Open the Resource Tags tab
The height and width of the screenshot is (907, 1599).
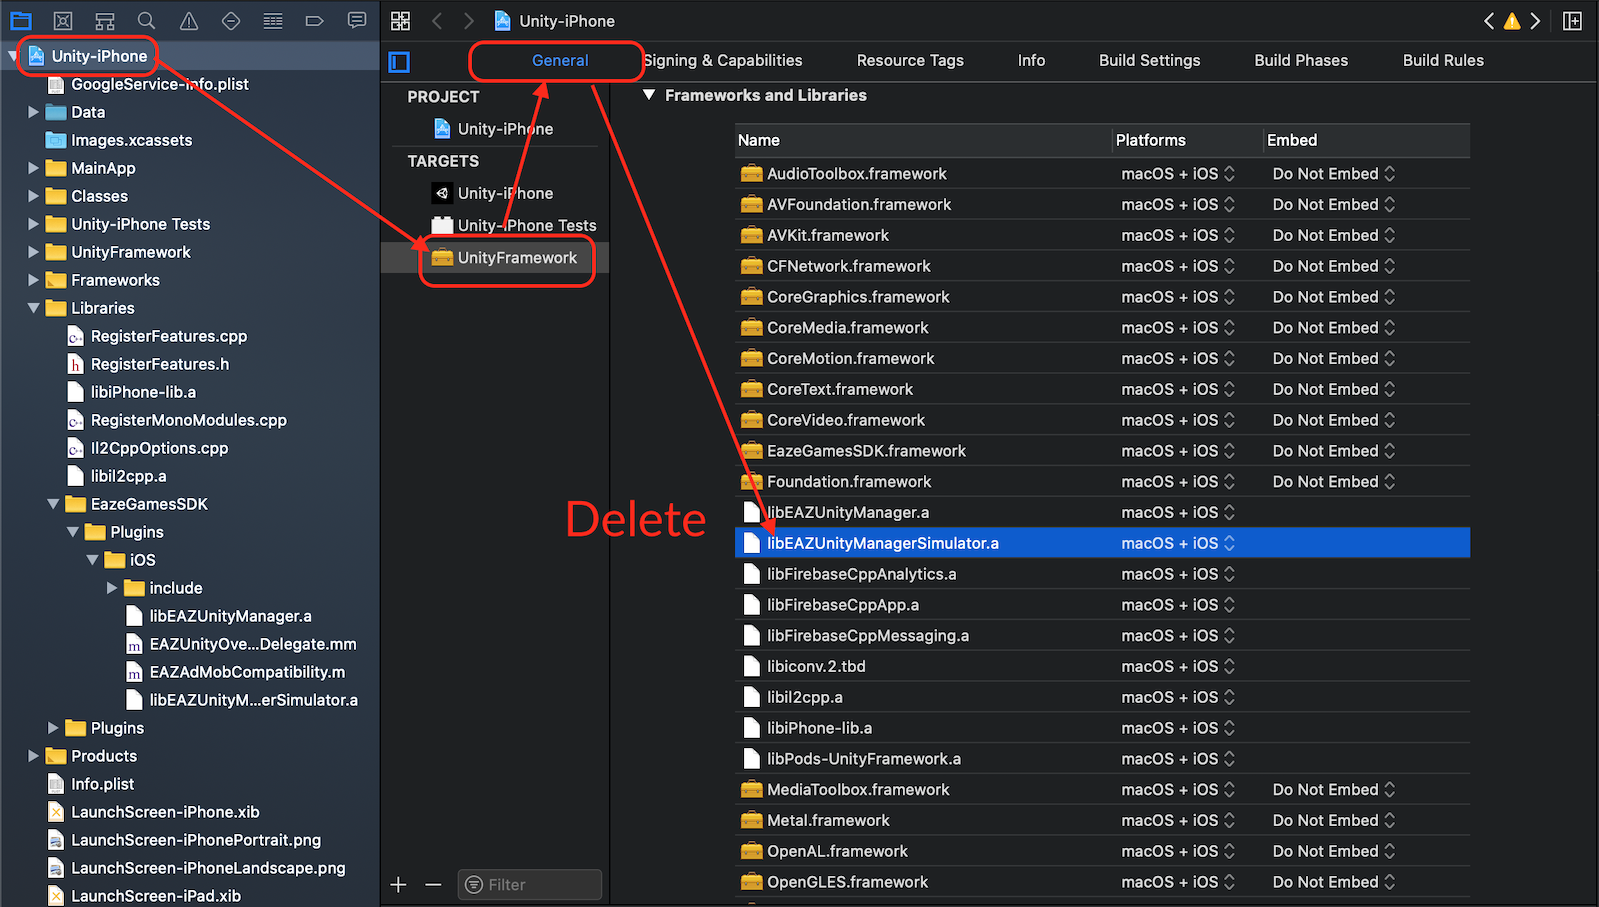(x=910, y=60)
